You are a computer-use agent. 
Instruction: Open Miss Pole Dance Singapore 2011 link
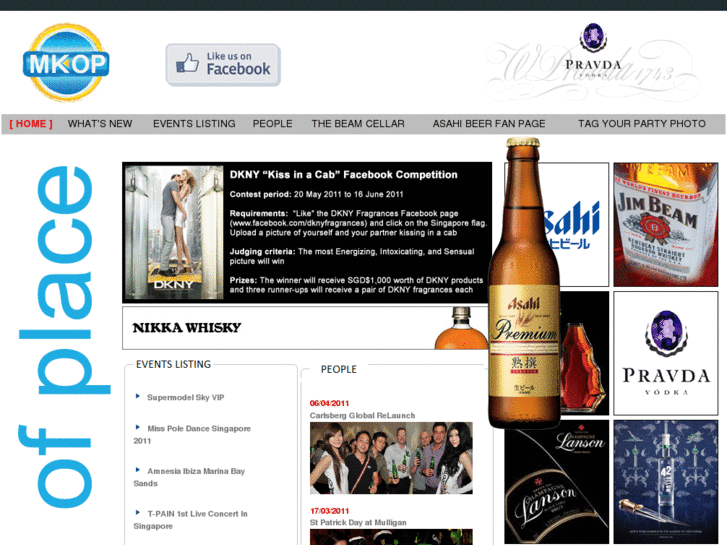pyautogui.click(x=192, y=435)
